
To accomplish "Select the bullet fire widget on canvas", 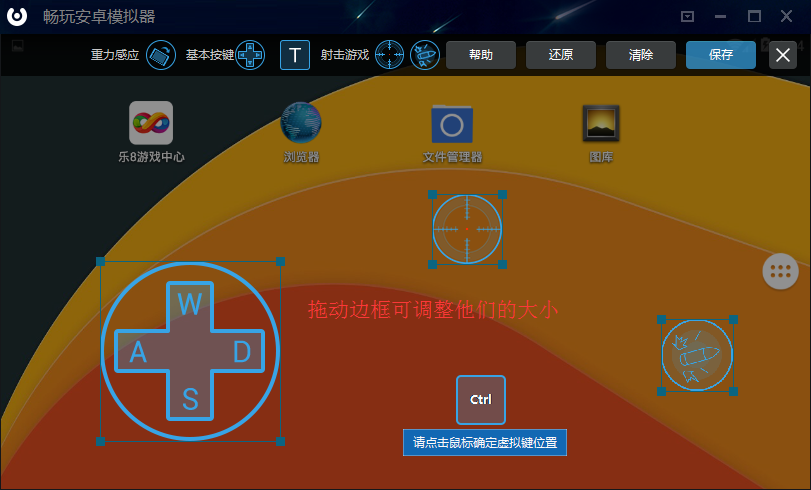I will click(x=697, y=355).
